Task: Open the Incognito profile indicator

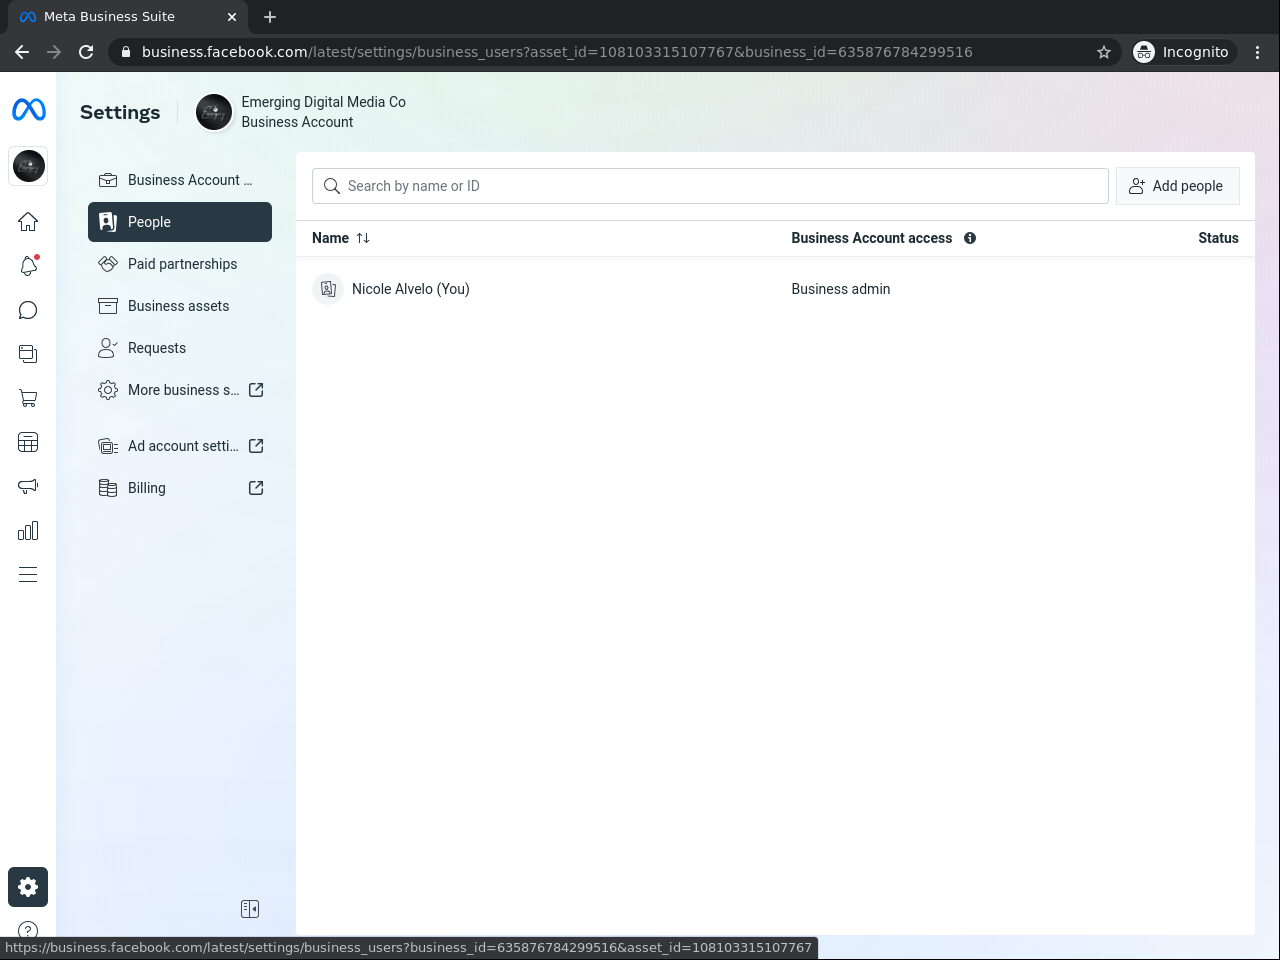Action: 1182,52
